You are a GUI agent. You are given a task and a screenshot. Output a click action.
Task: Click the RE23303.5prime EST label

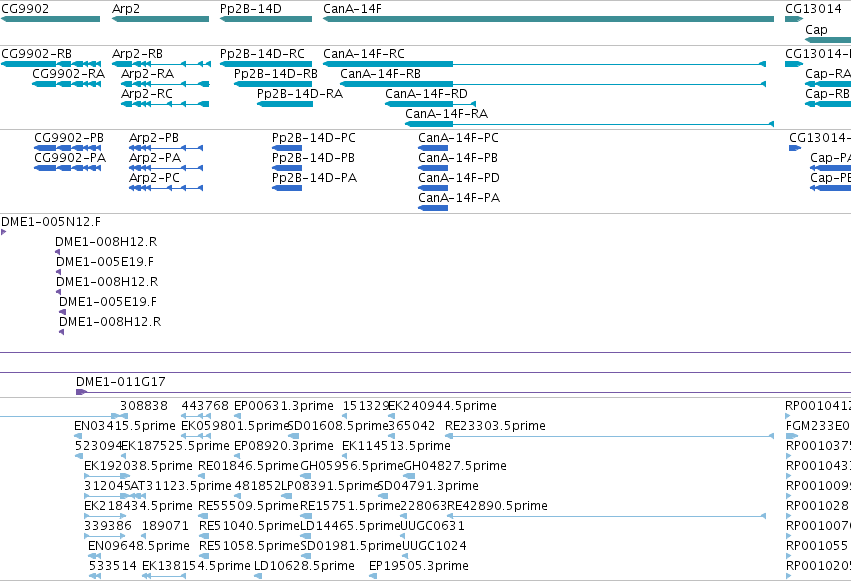click(495, 426)
